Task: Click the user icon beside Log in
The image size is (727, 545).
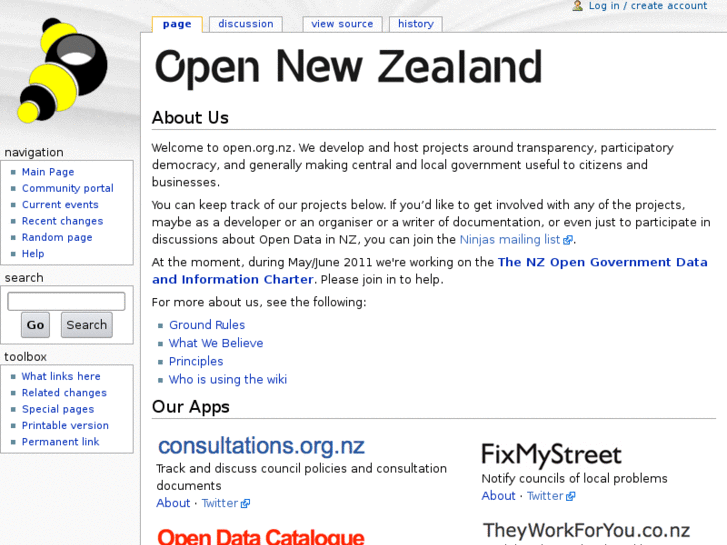Action: [577, 6]
